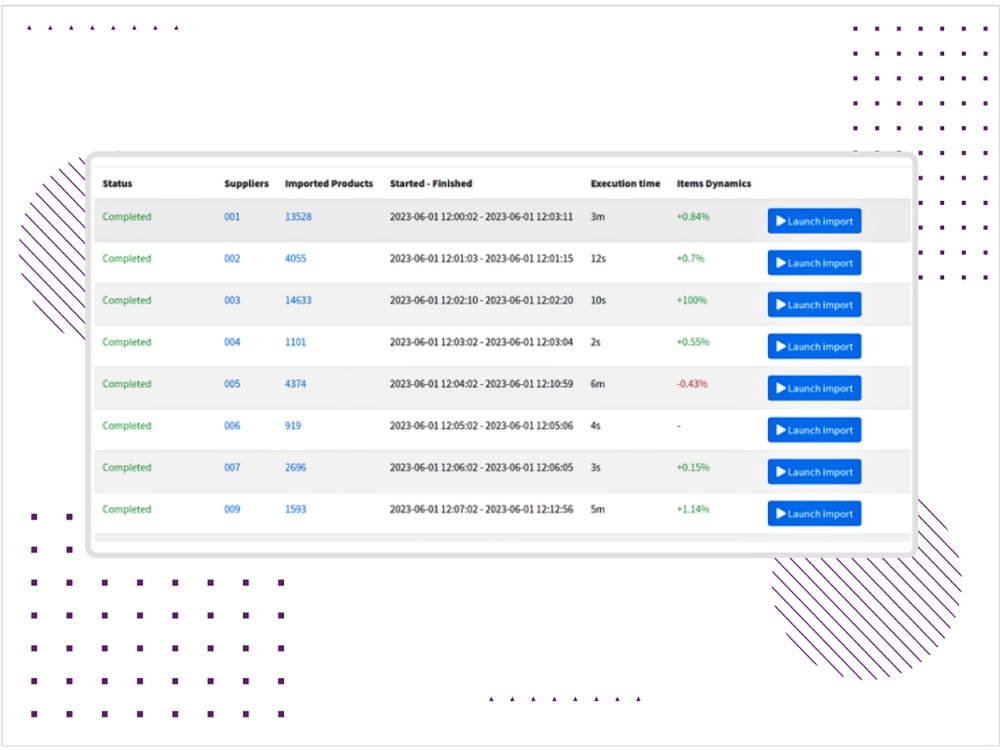Screen dimensions: 1000x750
Task: Select the +100% items dynamics value
Action: (x=692, y=300)
